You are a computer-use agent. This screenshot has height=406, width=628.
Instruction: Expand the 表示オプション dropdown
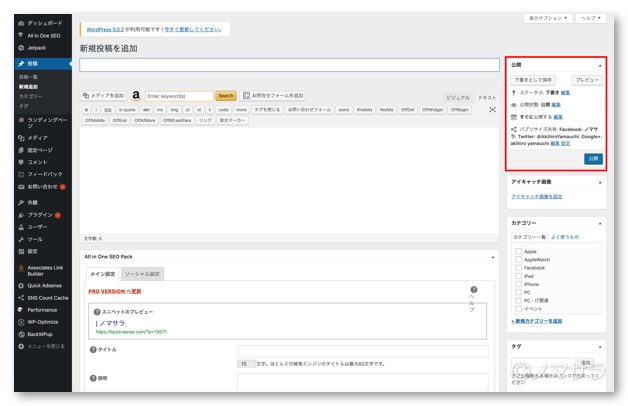click(549, 18)
